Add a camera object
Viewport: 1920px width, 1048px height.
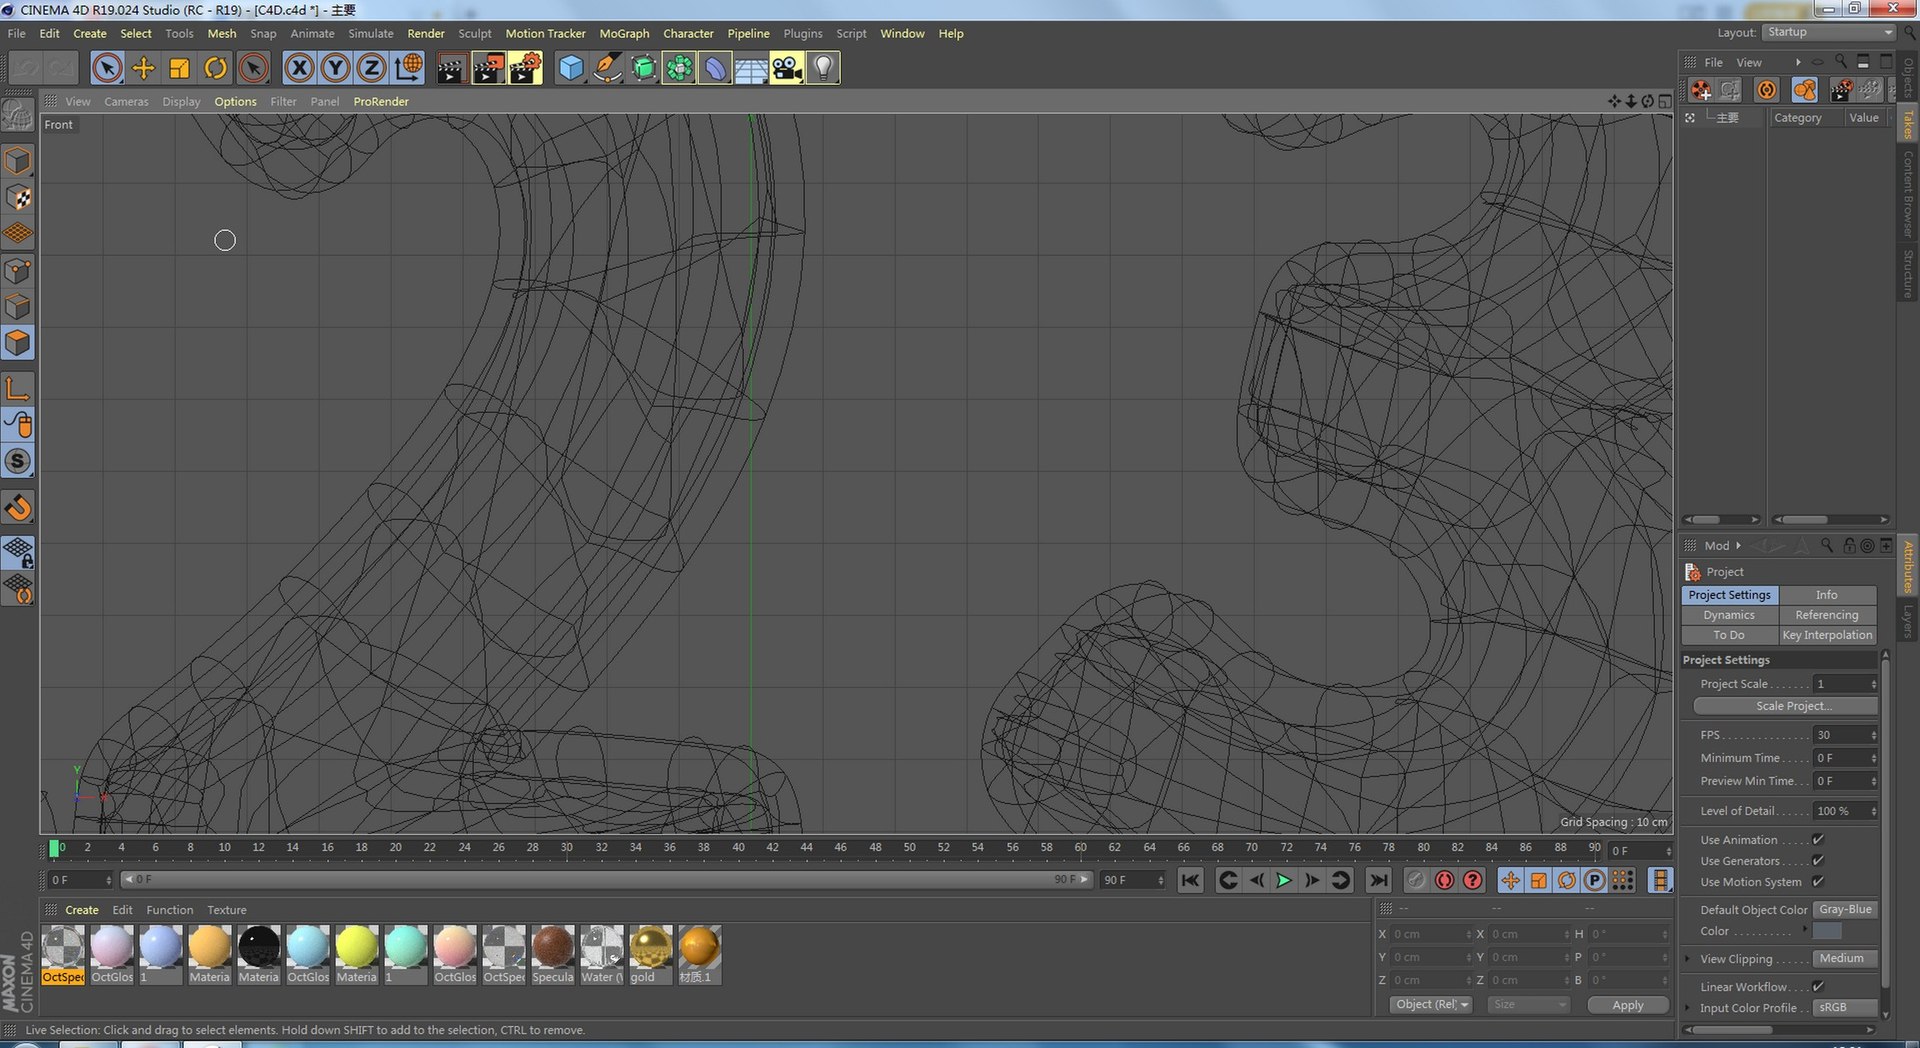click(787, 68)
